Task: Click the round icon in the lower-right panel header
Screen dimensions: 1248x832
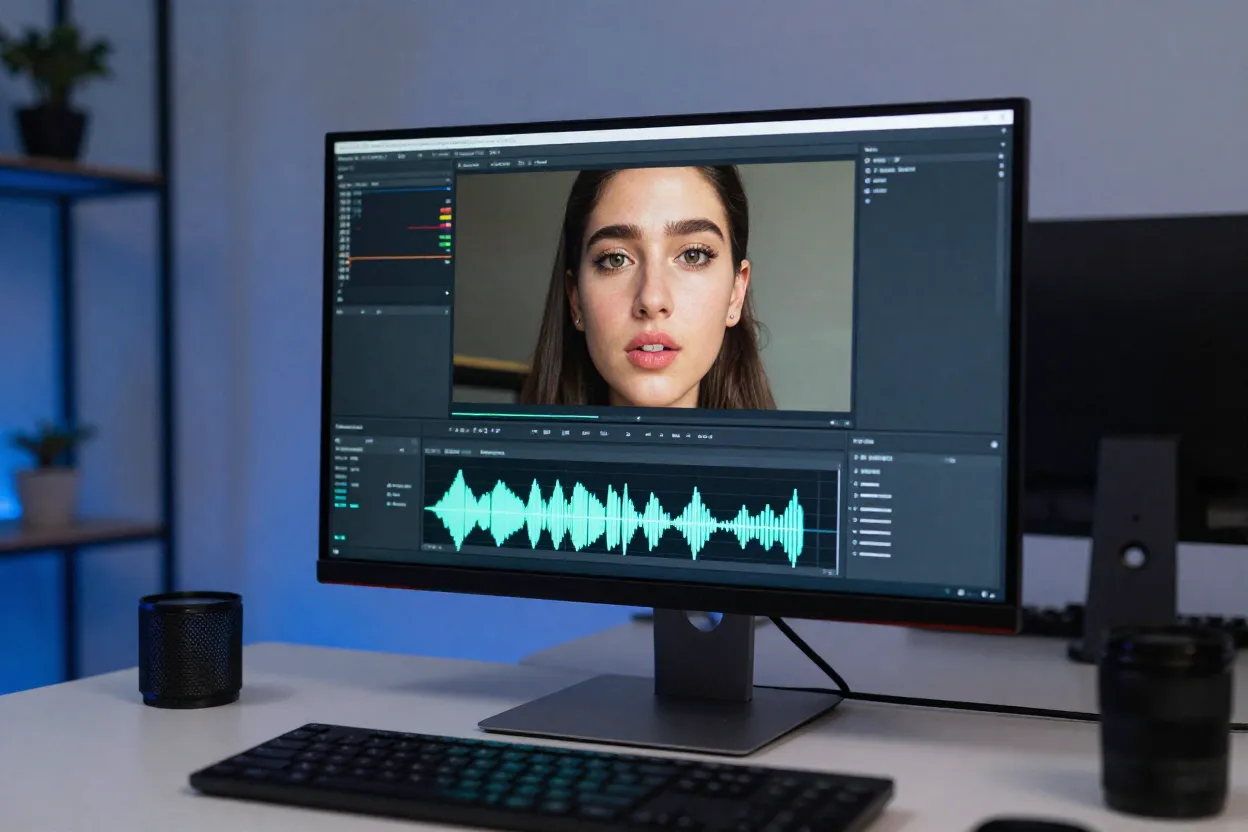Action: tap(994, 444)
